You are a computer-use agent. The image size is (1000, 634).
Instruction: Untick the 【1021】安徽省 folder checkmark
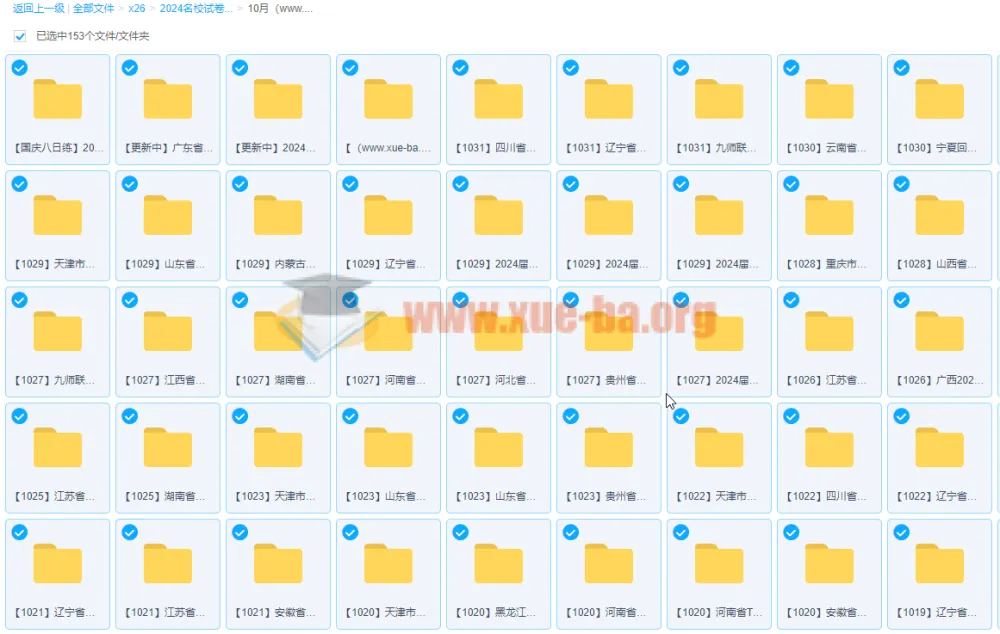[x=239, y=532]
